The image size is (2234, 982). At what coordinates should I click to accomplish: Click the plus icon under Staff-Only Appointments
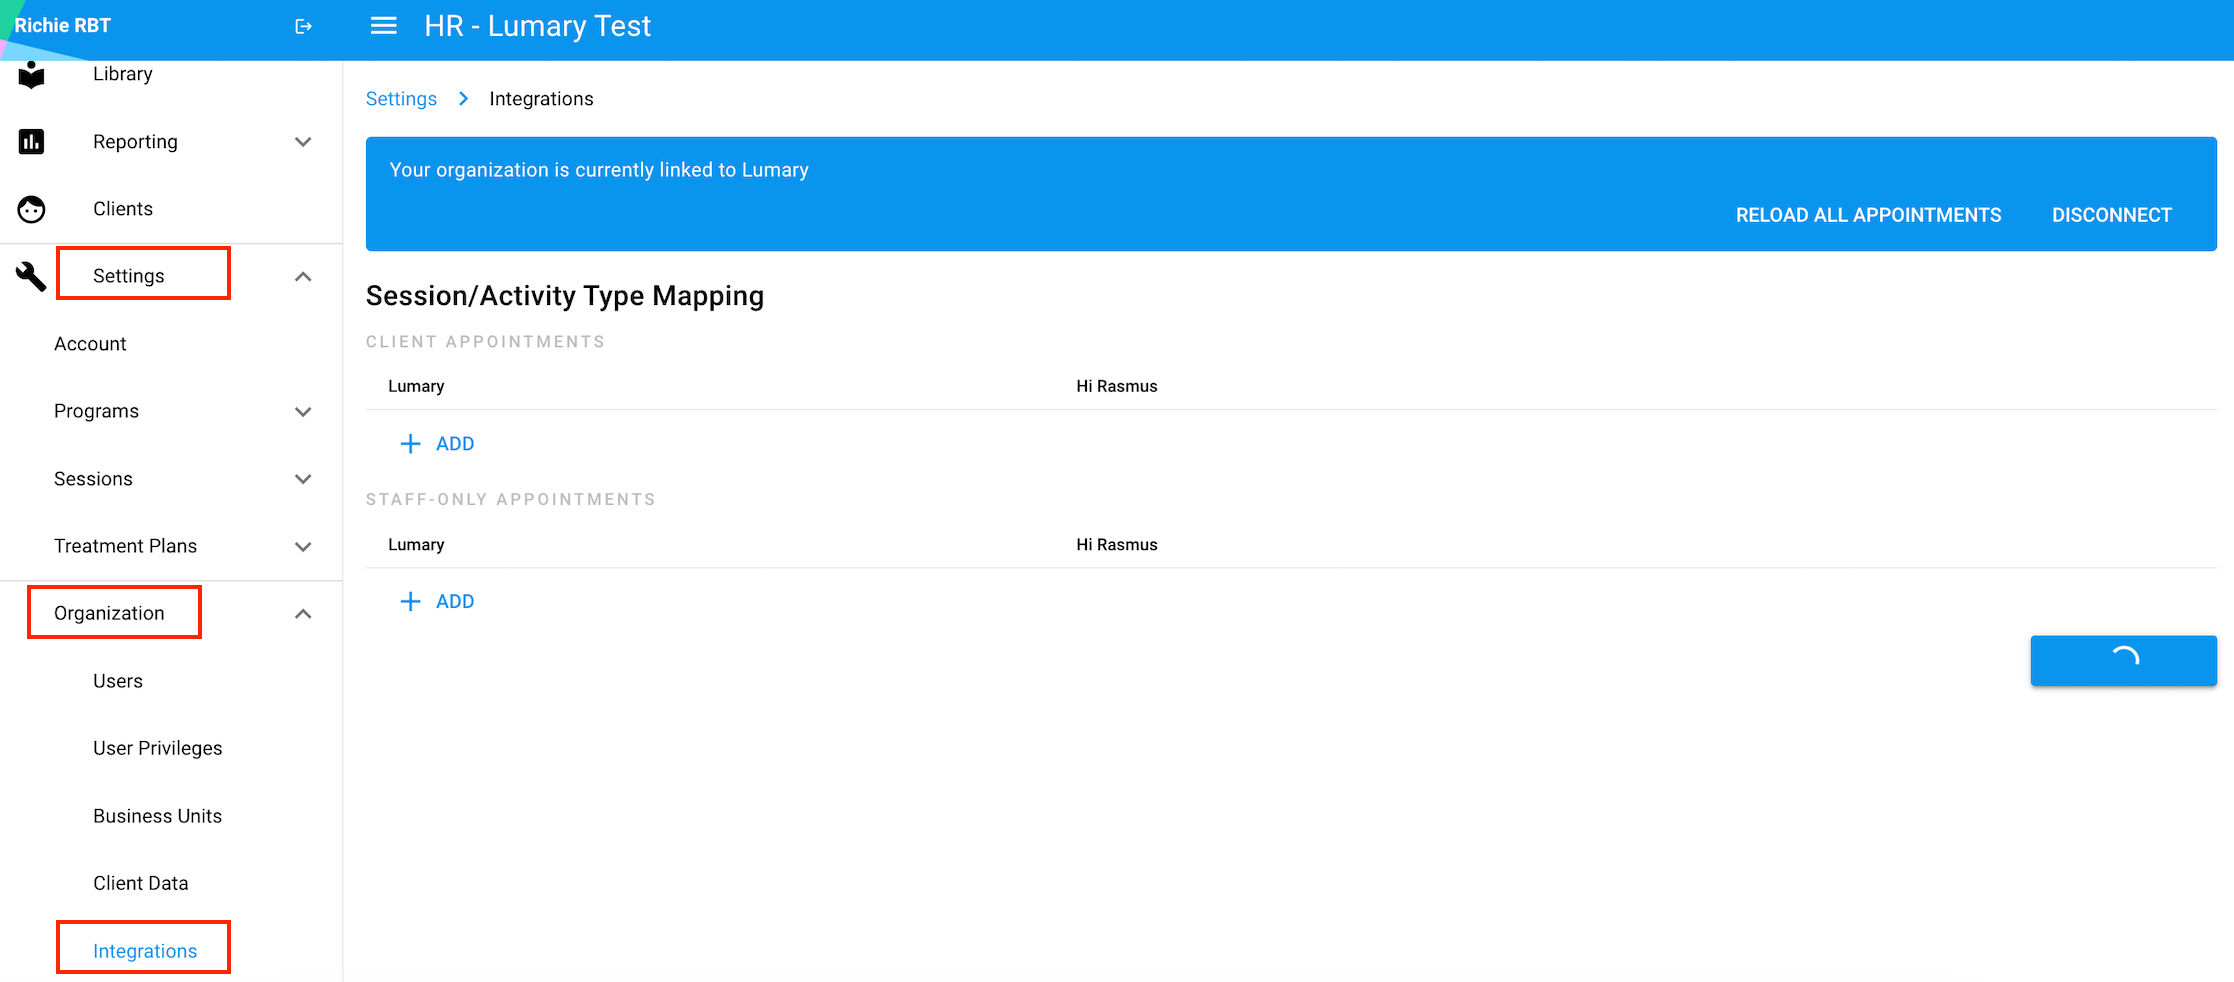pyautogui.click(x=410, y=601)
